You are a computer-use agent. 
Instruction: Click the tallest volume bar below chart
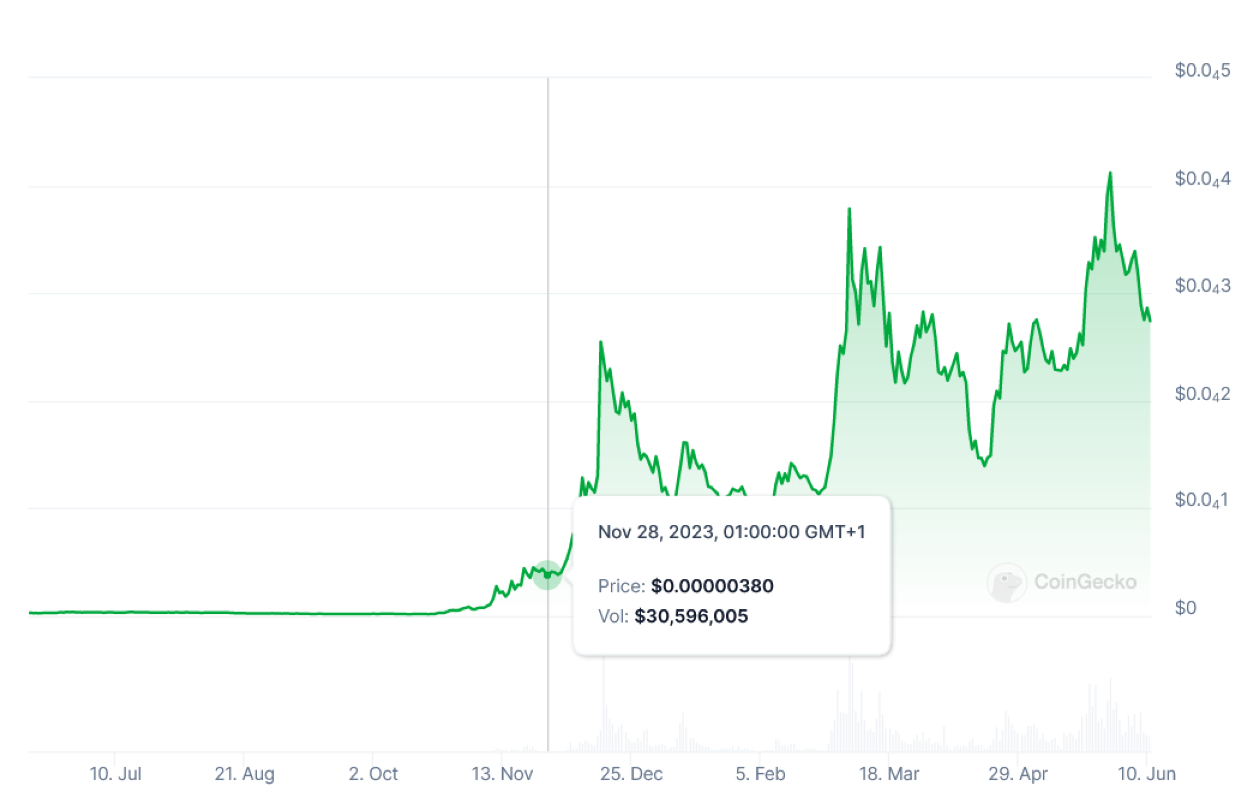(x=850, y=700)
